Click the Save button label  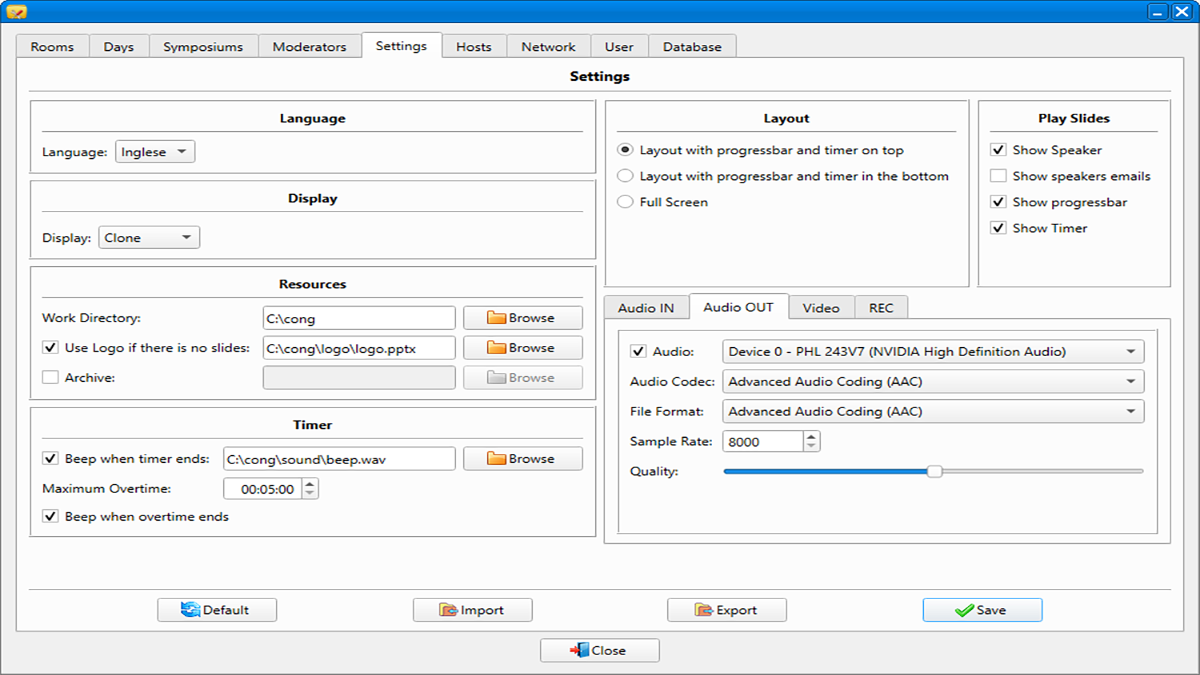pos(991,610)
